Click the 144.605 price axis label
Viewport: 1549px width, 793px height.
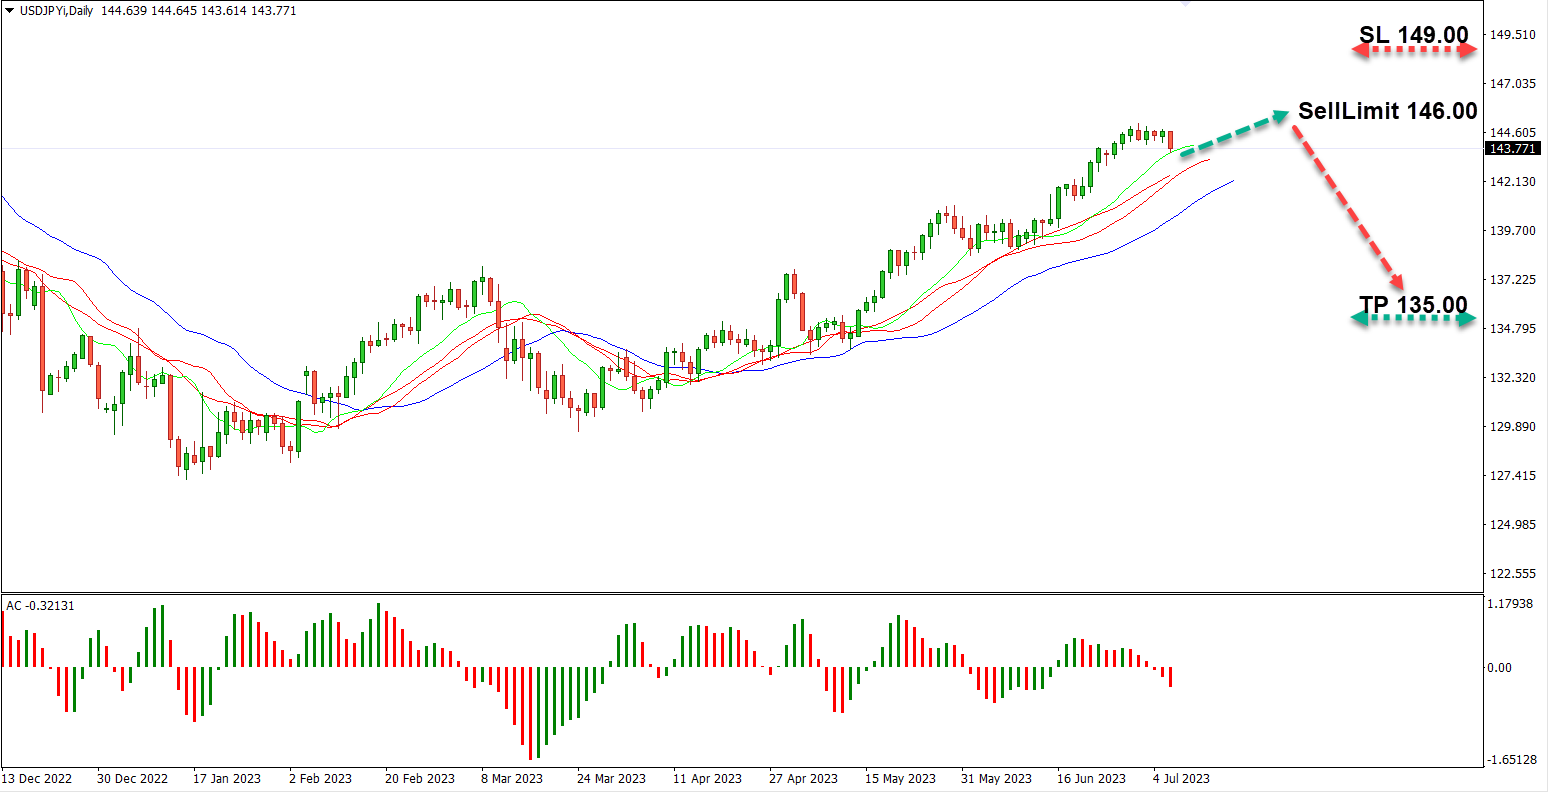coord(1513,132)
